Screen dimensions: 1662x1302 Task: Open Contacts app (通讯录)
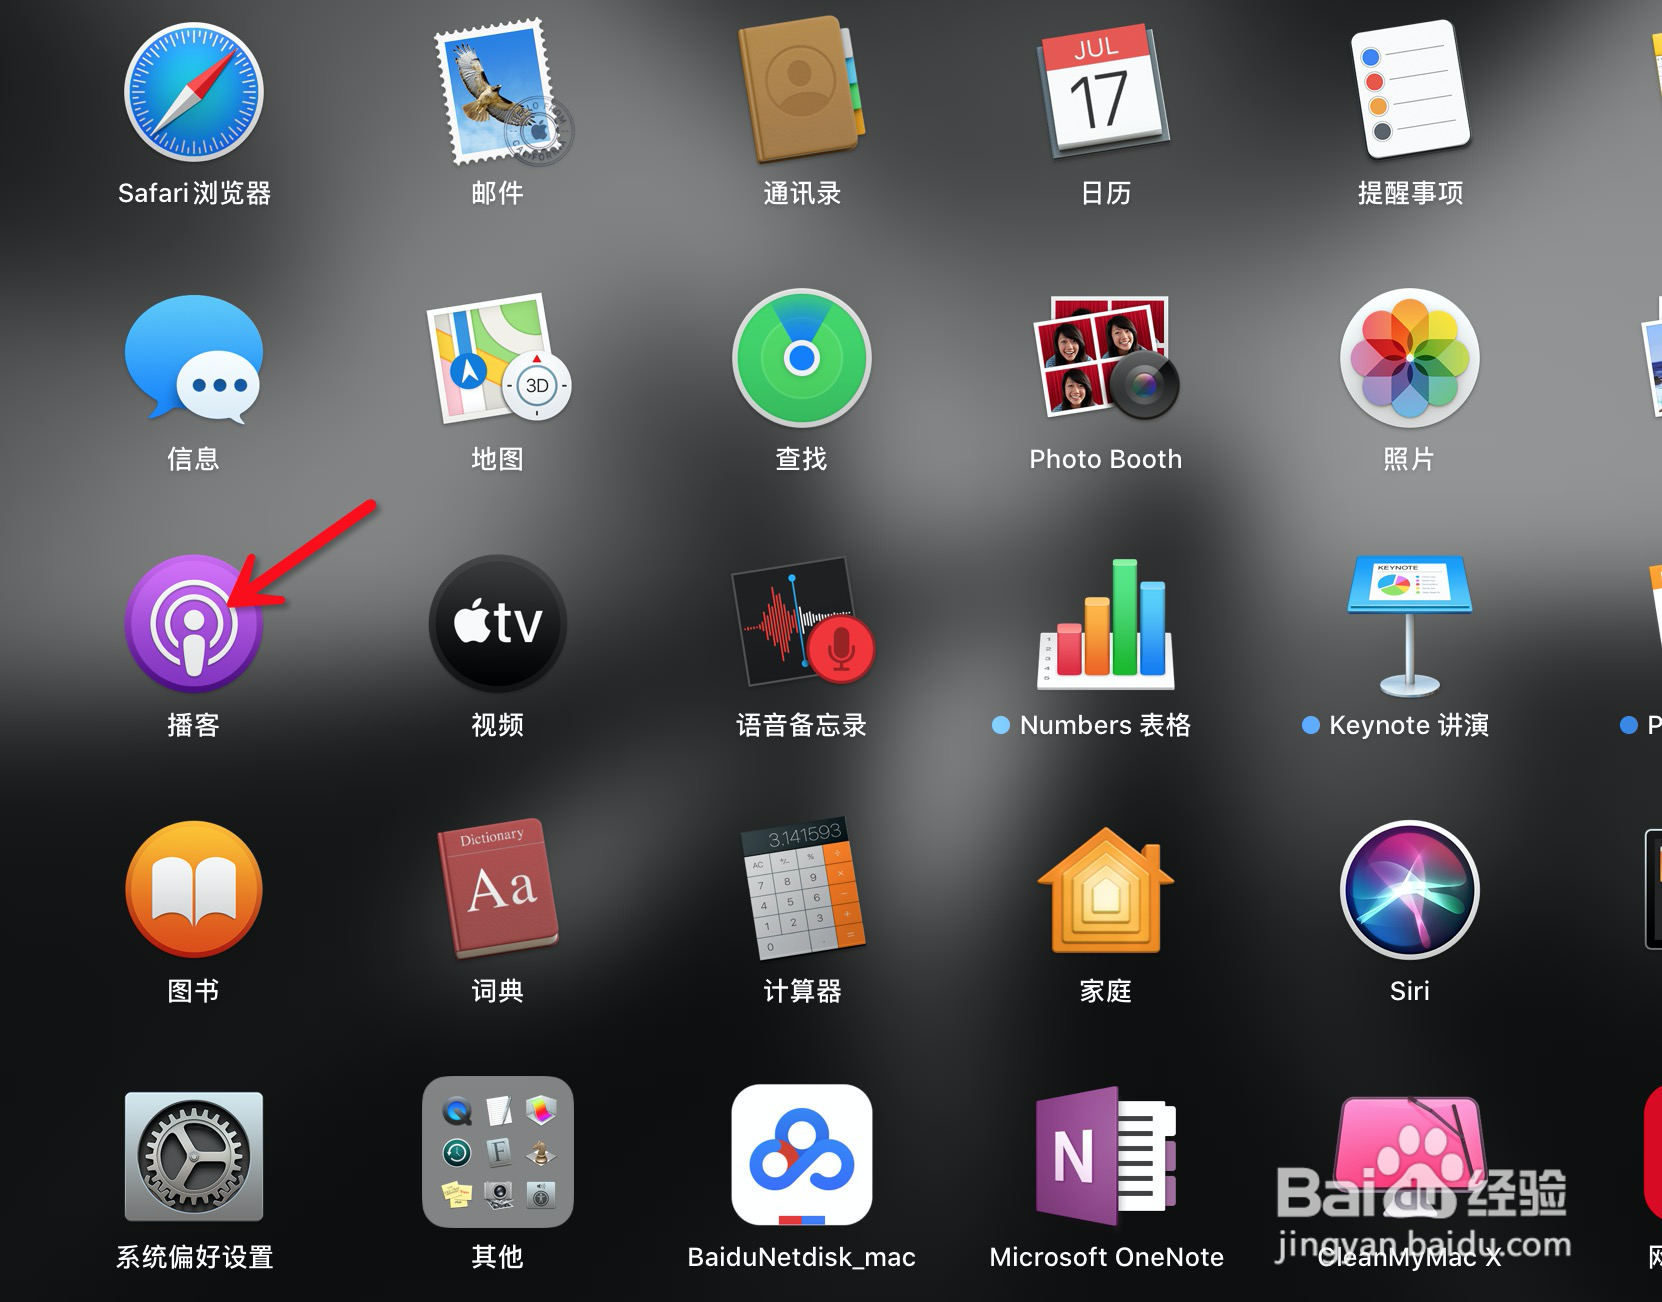coord(802,90)
